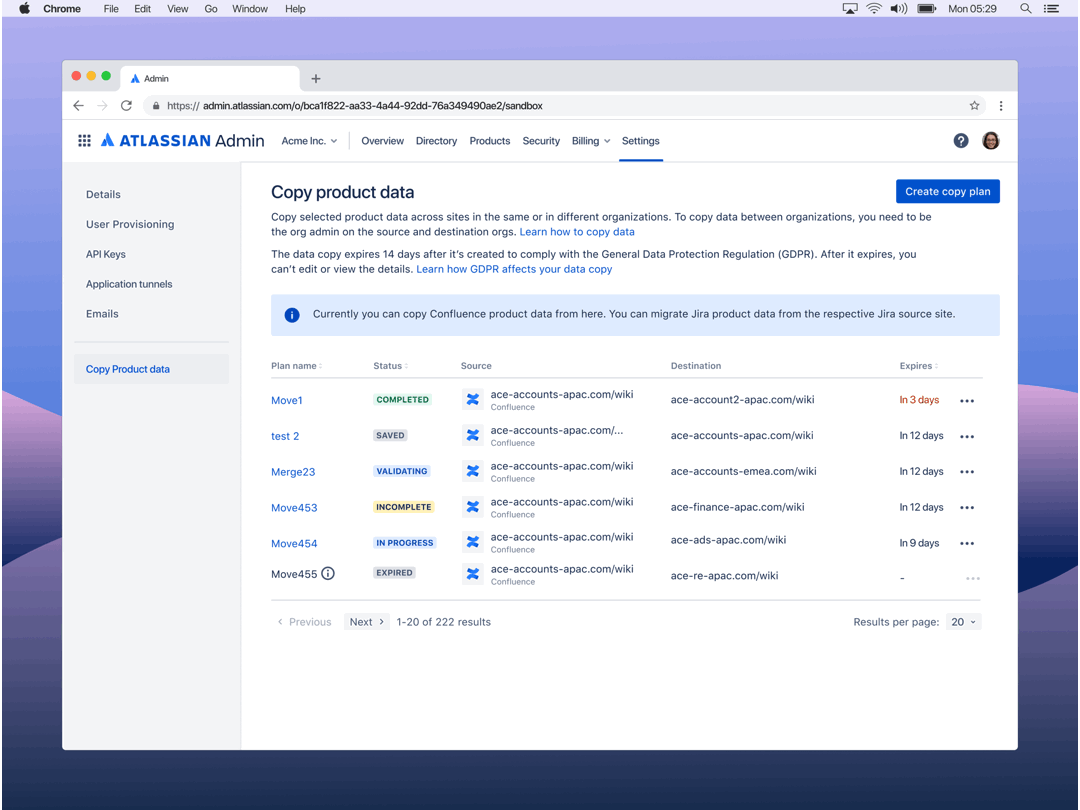Sort table by Plan name column

pyautogui.click(x=296, y=366)
